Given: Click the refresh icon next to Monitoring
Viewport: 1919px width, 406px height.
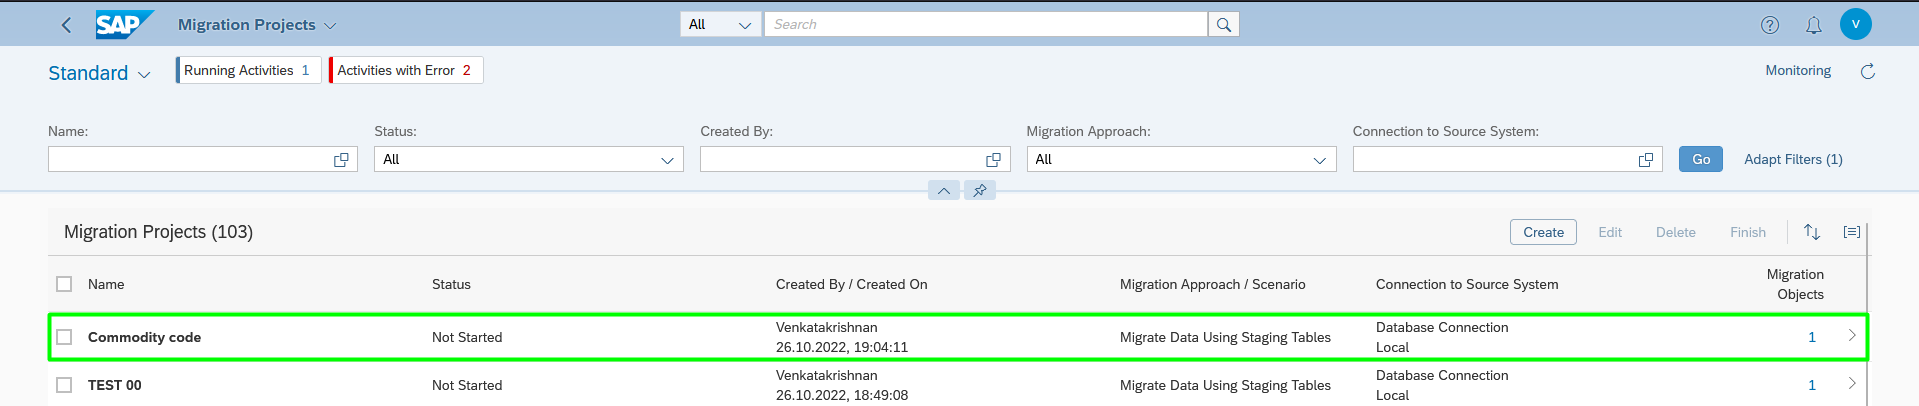Looking at the screenshot, I should 1867,71.
